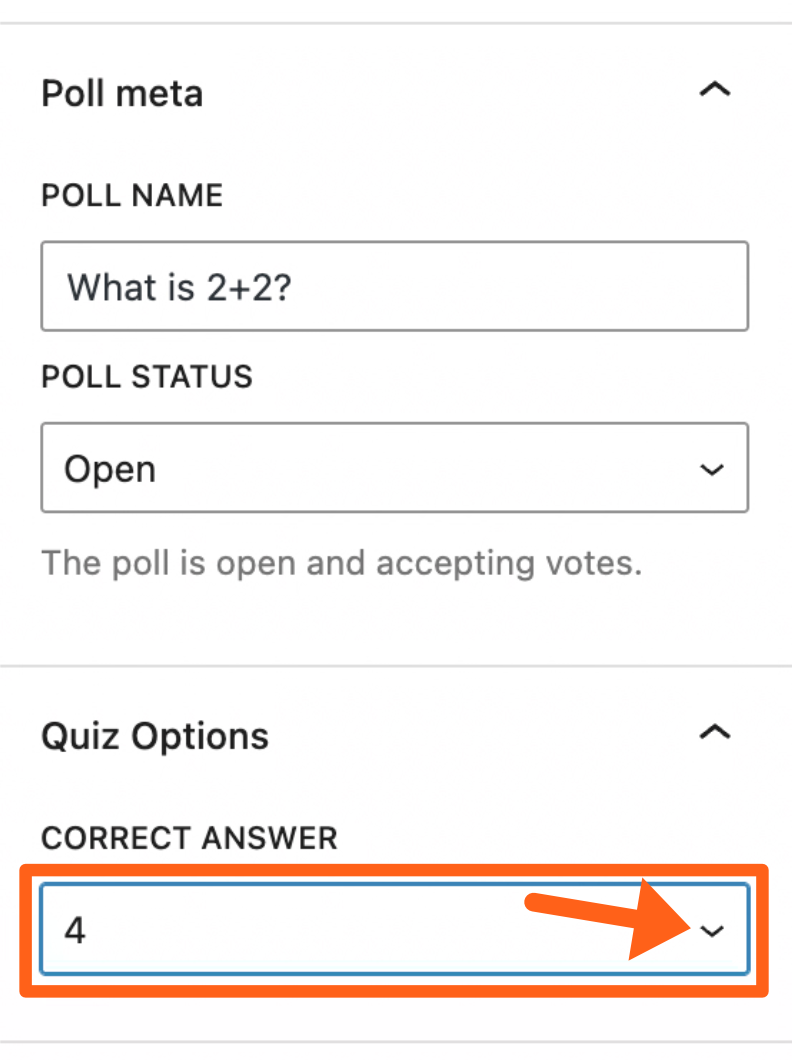
Task: Toggle the Poll meta heading
Action: 122,94
